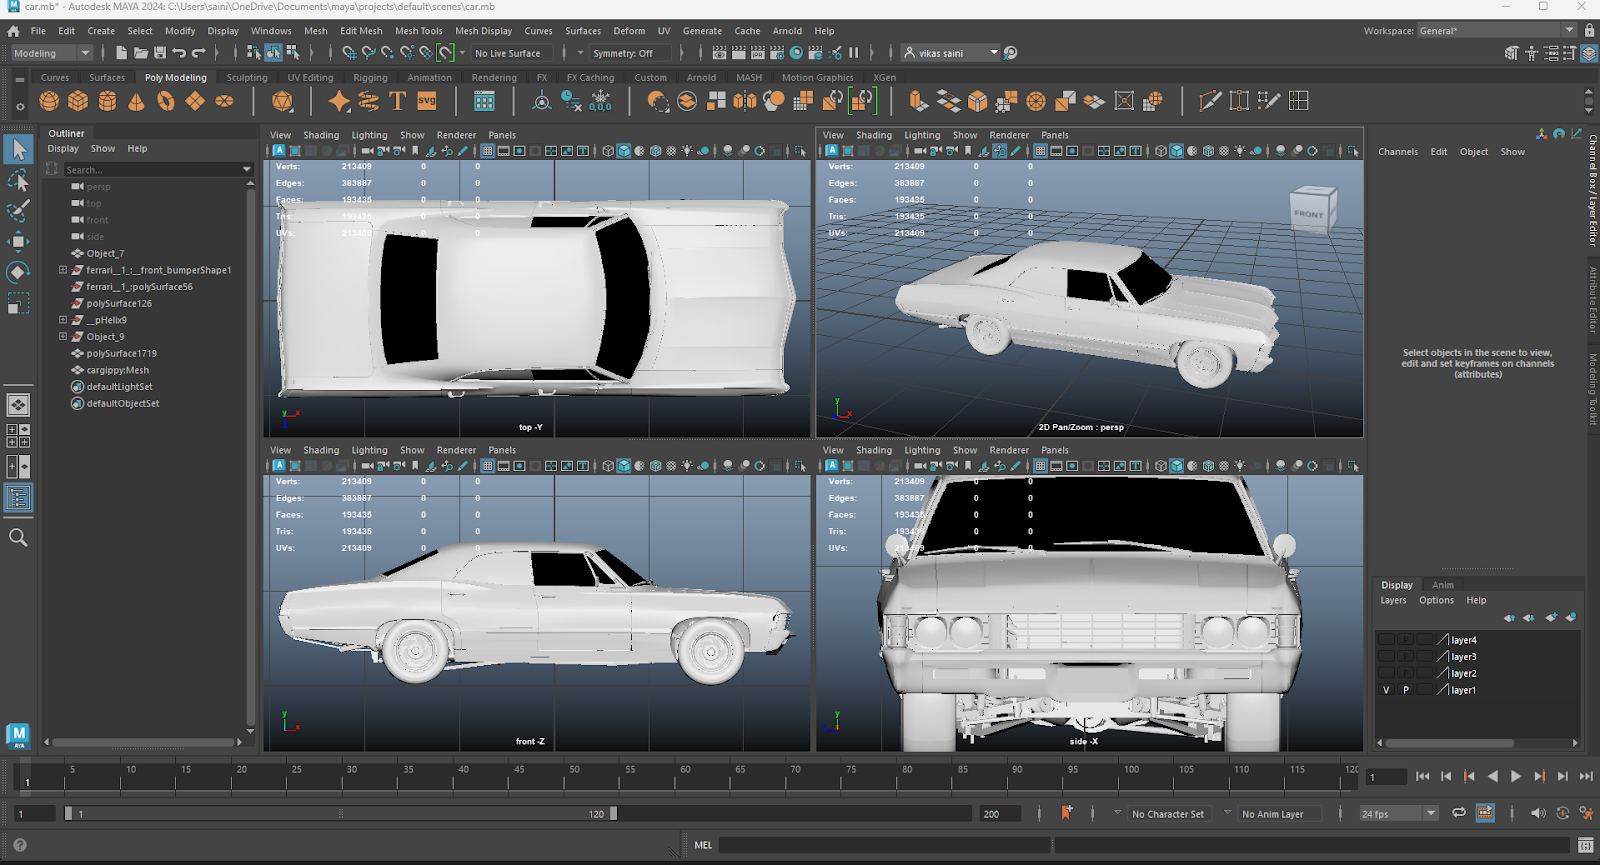Click the redo icon on status line
The height and width of the screenshot is (865, 1600).
point(199,53)
